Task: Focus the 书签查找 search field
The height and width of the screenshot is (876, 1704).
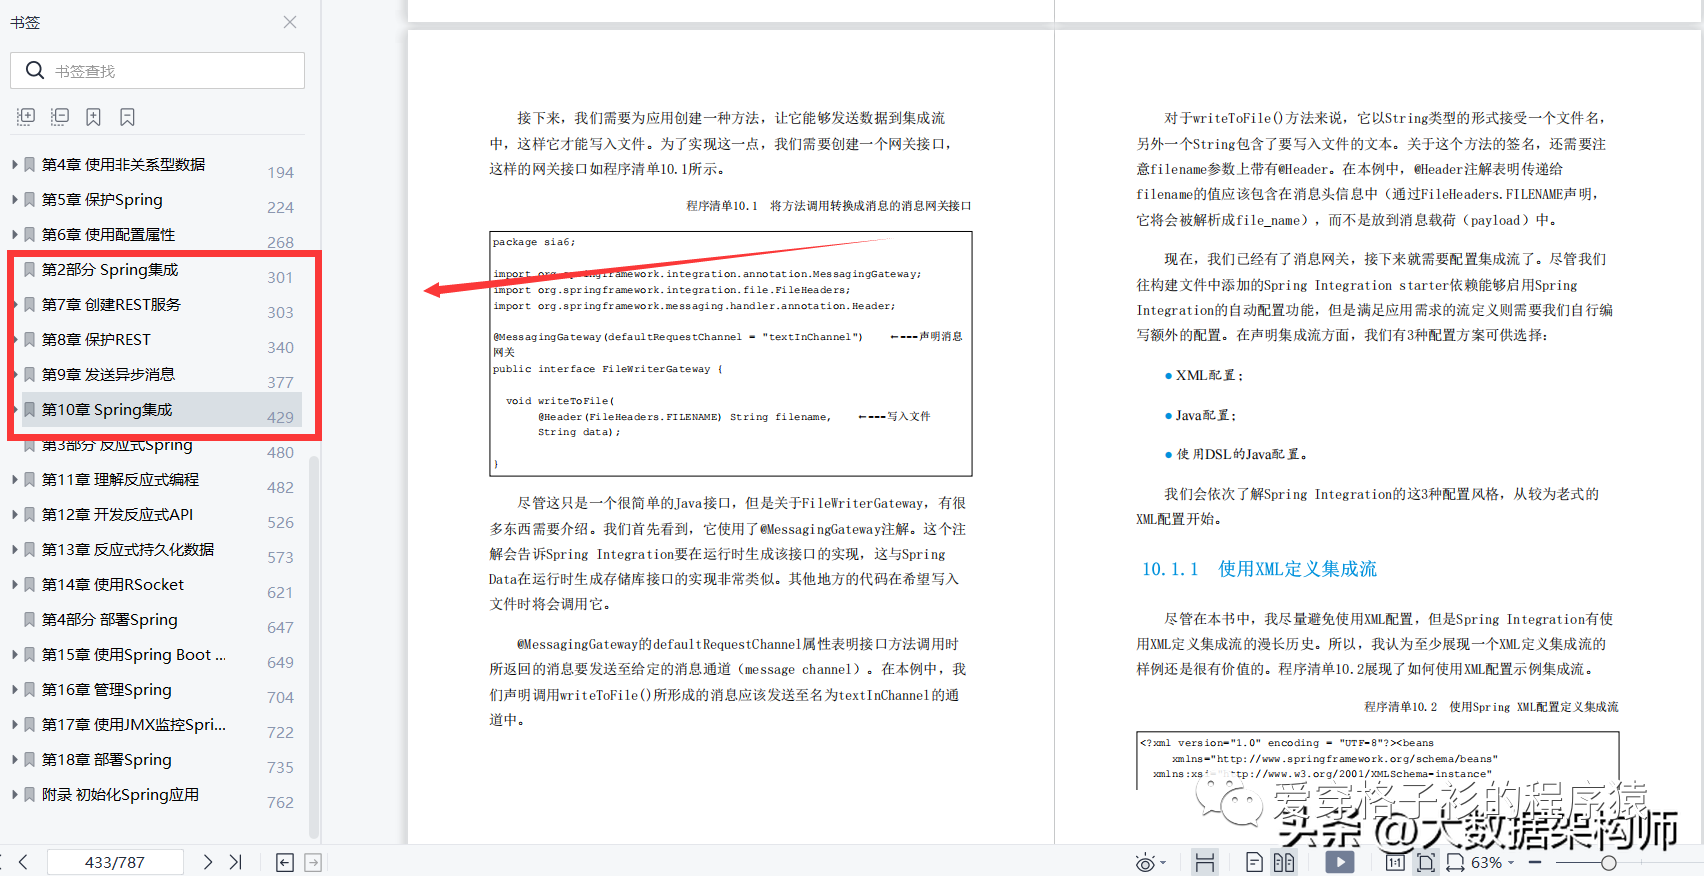Action: pos(157,71)
